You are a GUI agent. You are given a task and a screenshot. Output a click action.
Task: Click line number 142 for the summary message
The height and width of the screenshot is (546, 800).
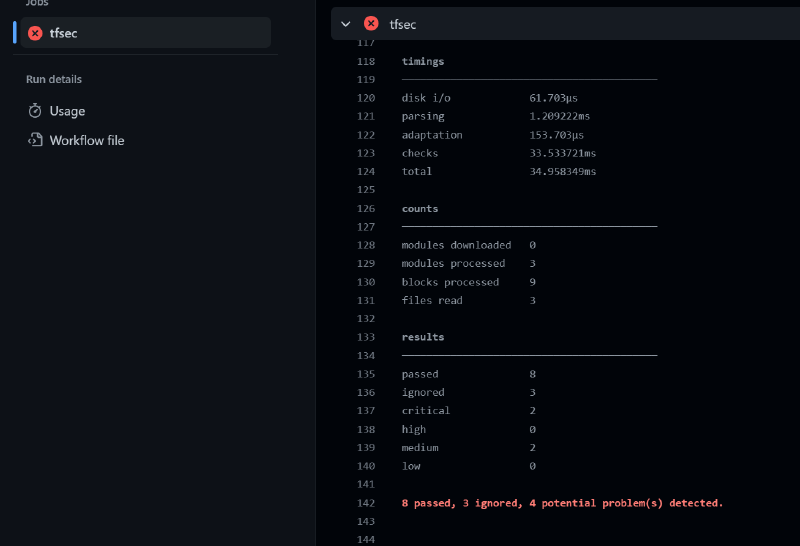pyautogui.click(x=365, y=503)
